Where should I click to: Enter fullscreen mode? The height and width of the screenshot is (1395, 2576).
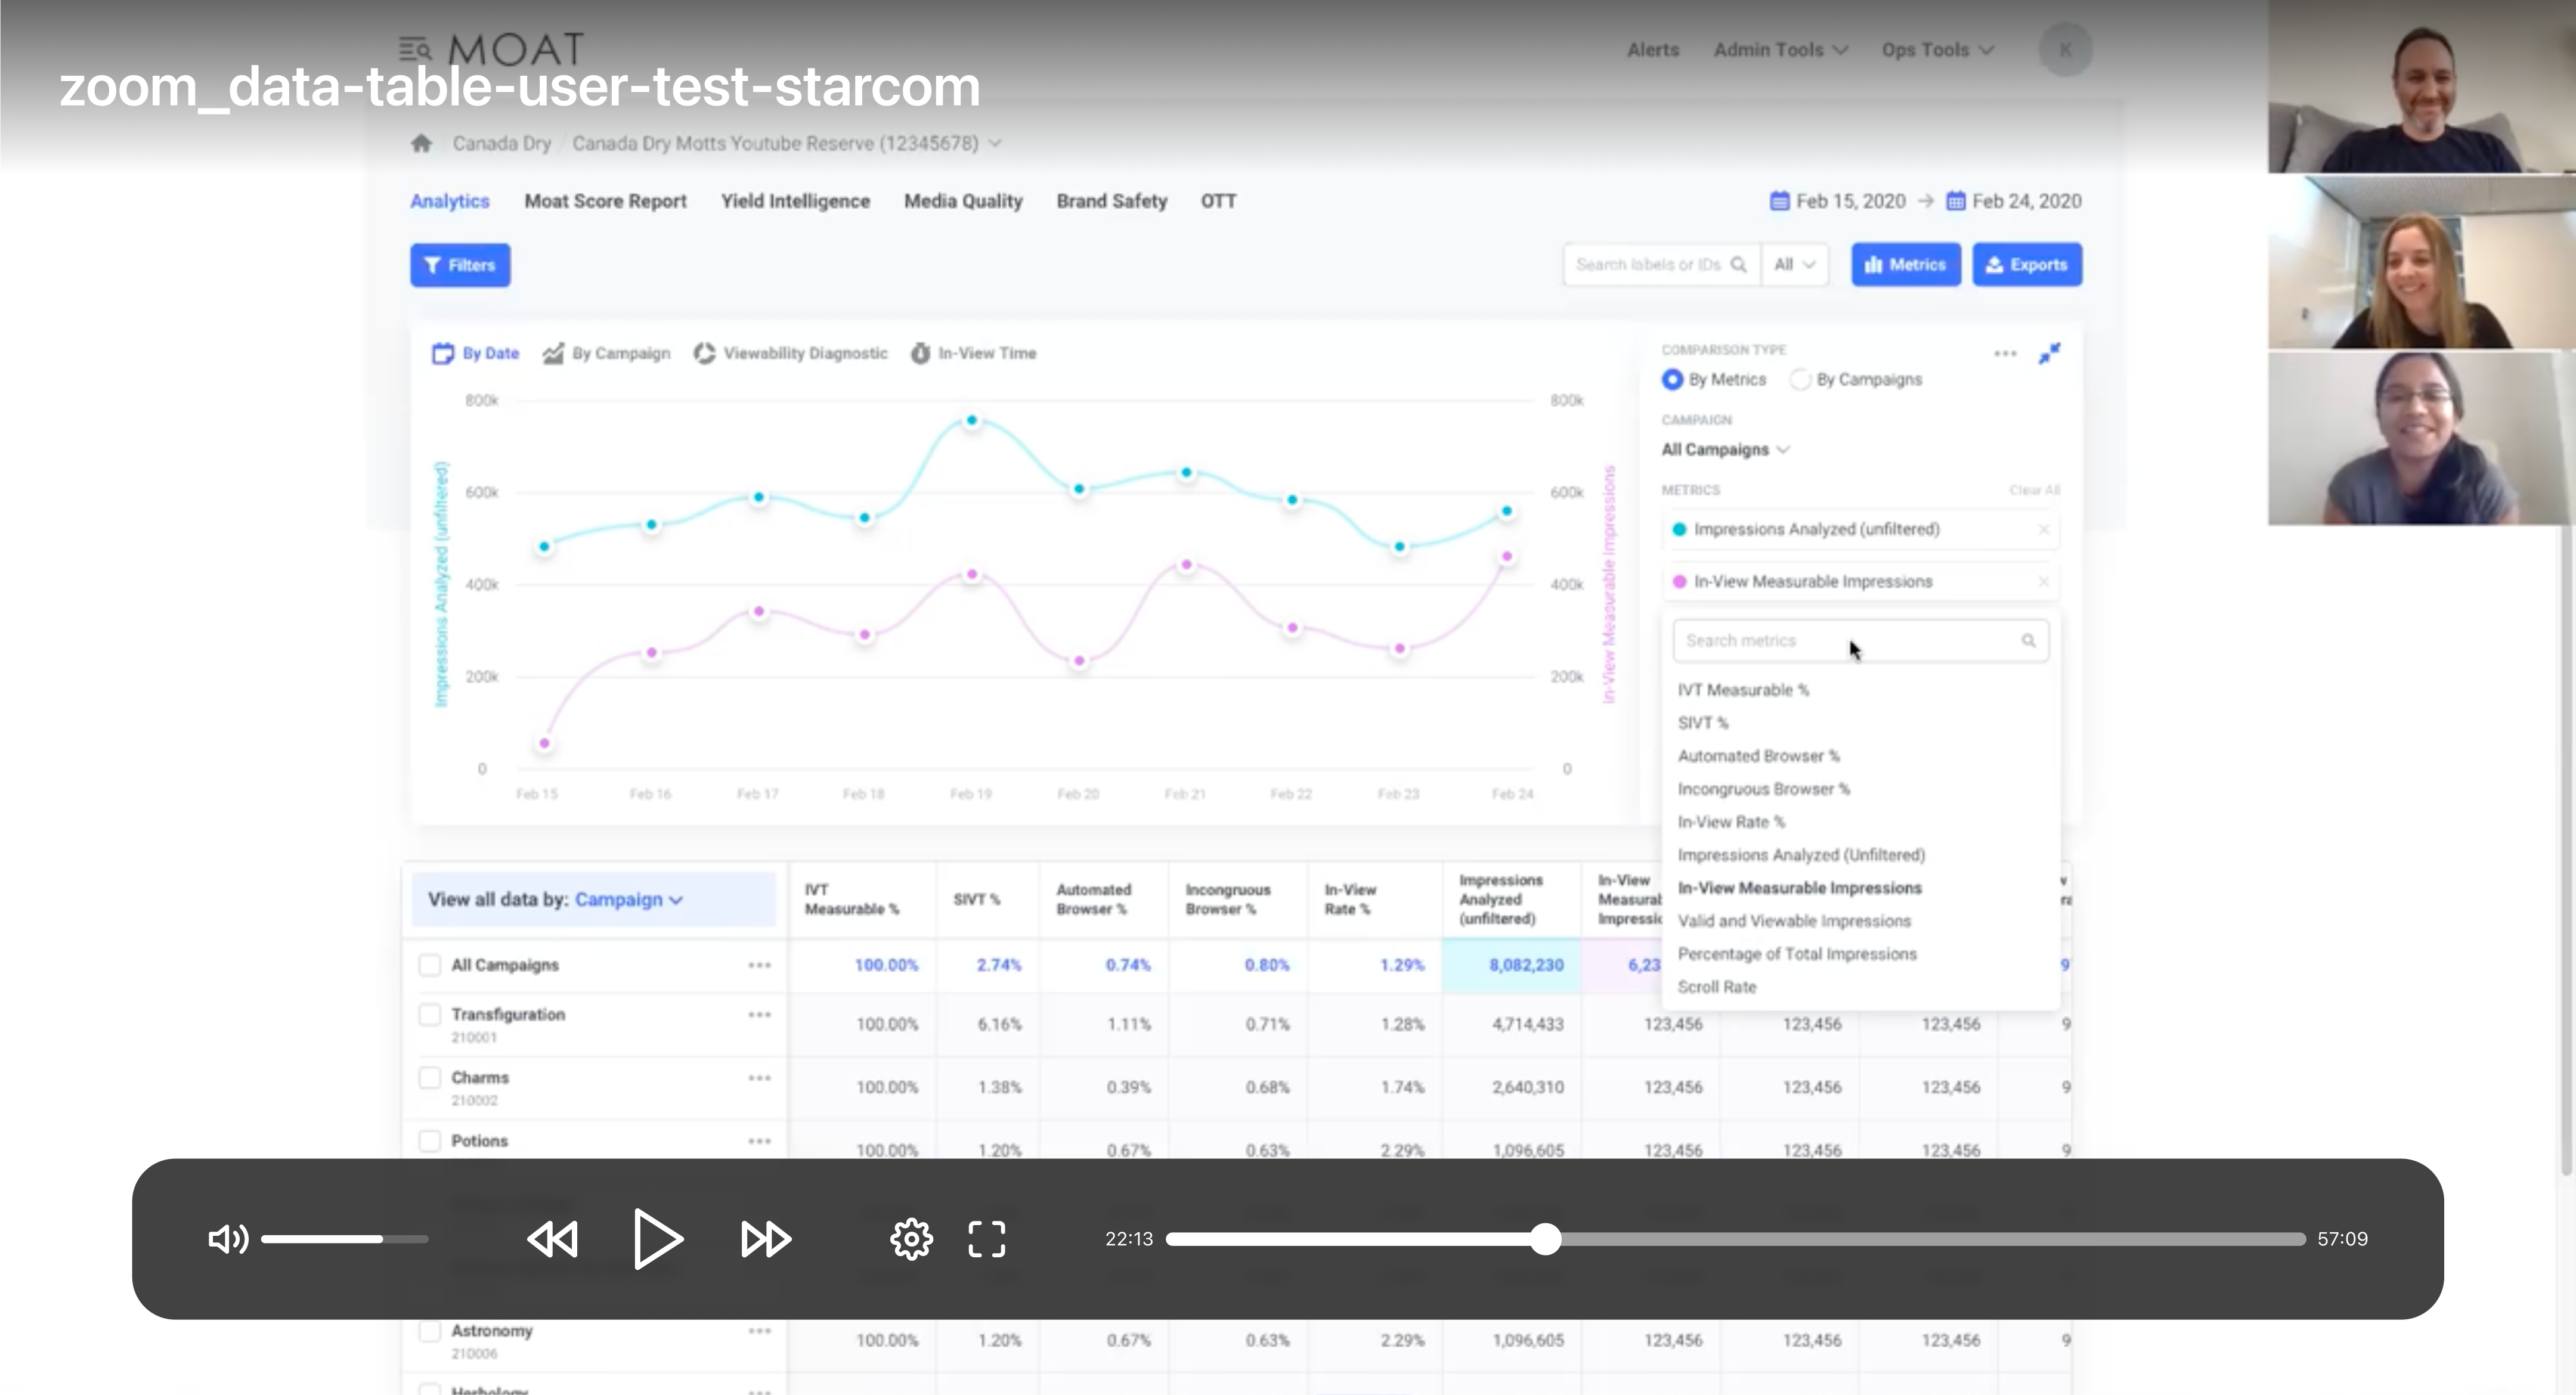987,1239
